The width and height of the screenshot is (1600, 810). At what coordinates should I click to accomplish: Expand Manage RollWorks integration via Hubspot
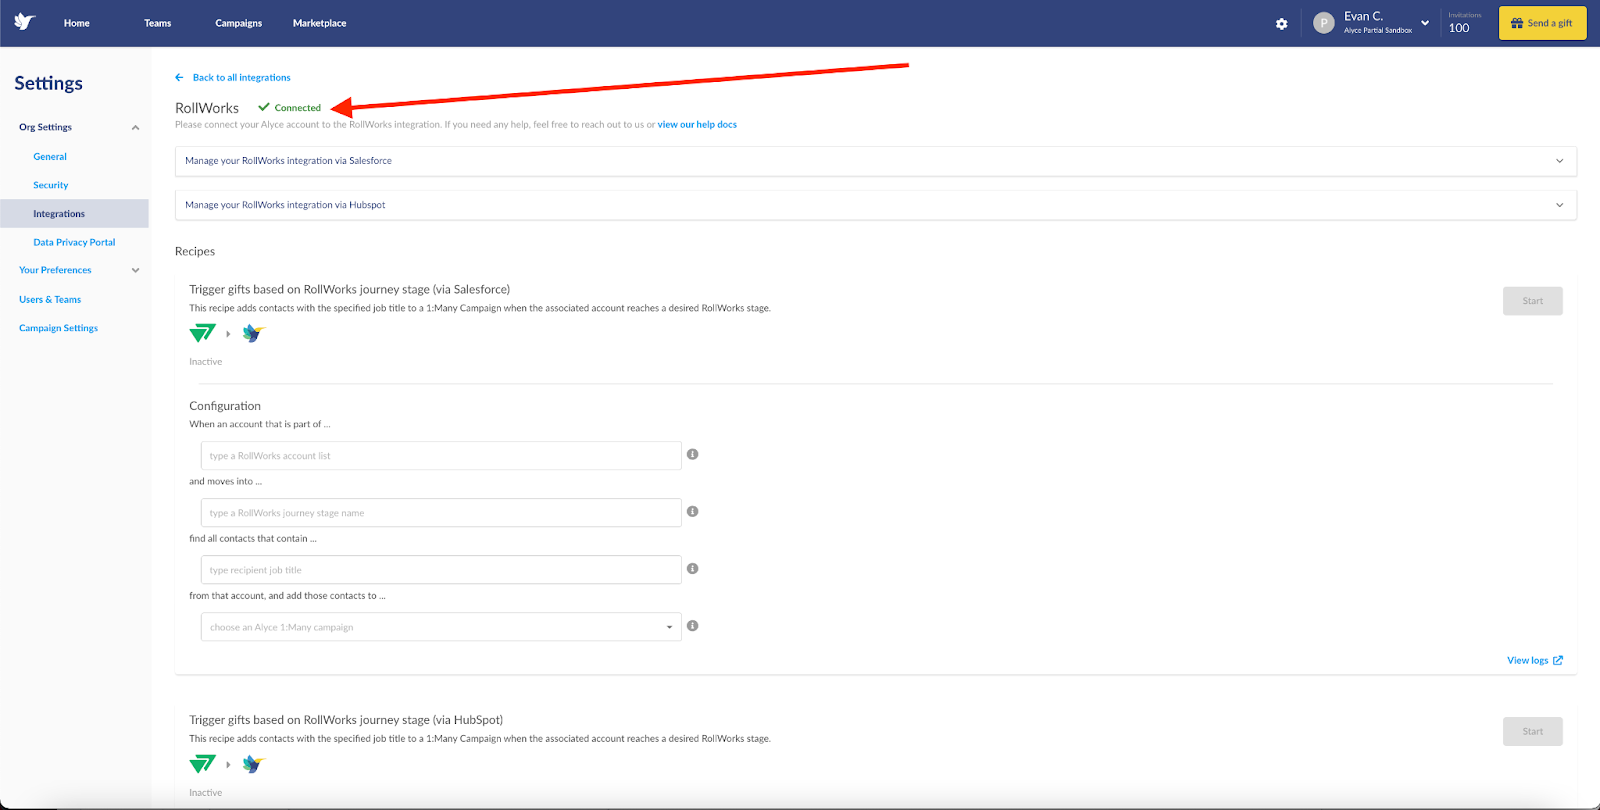click(876, 205)
